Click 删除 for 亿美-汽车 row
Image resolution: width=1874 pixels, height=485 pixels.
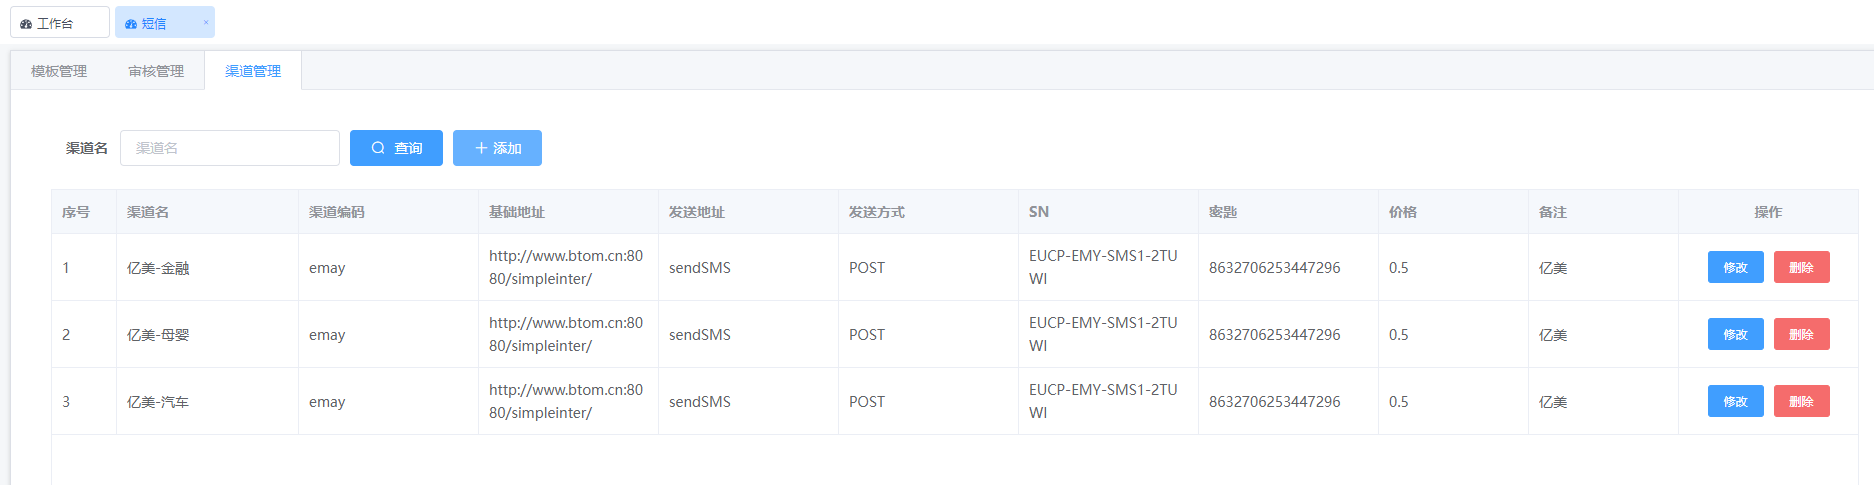[x=1802, y=401]
